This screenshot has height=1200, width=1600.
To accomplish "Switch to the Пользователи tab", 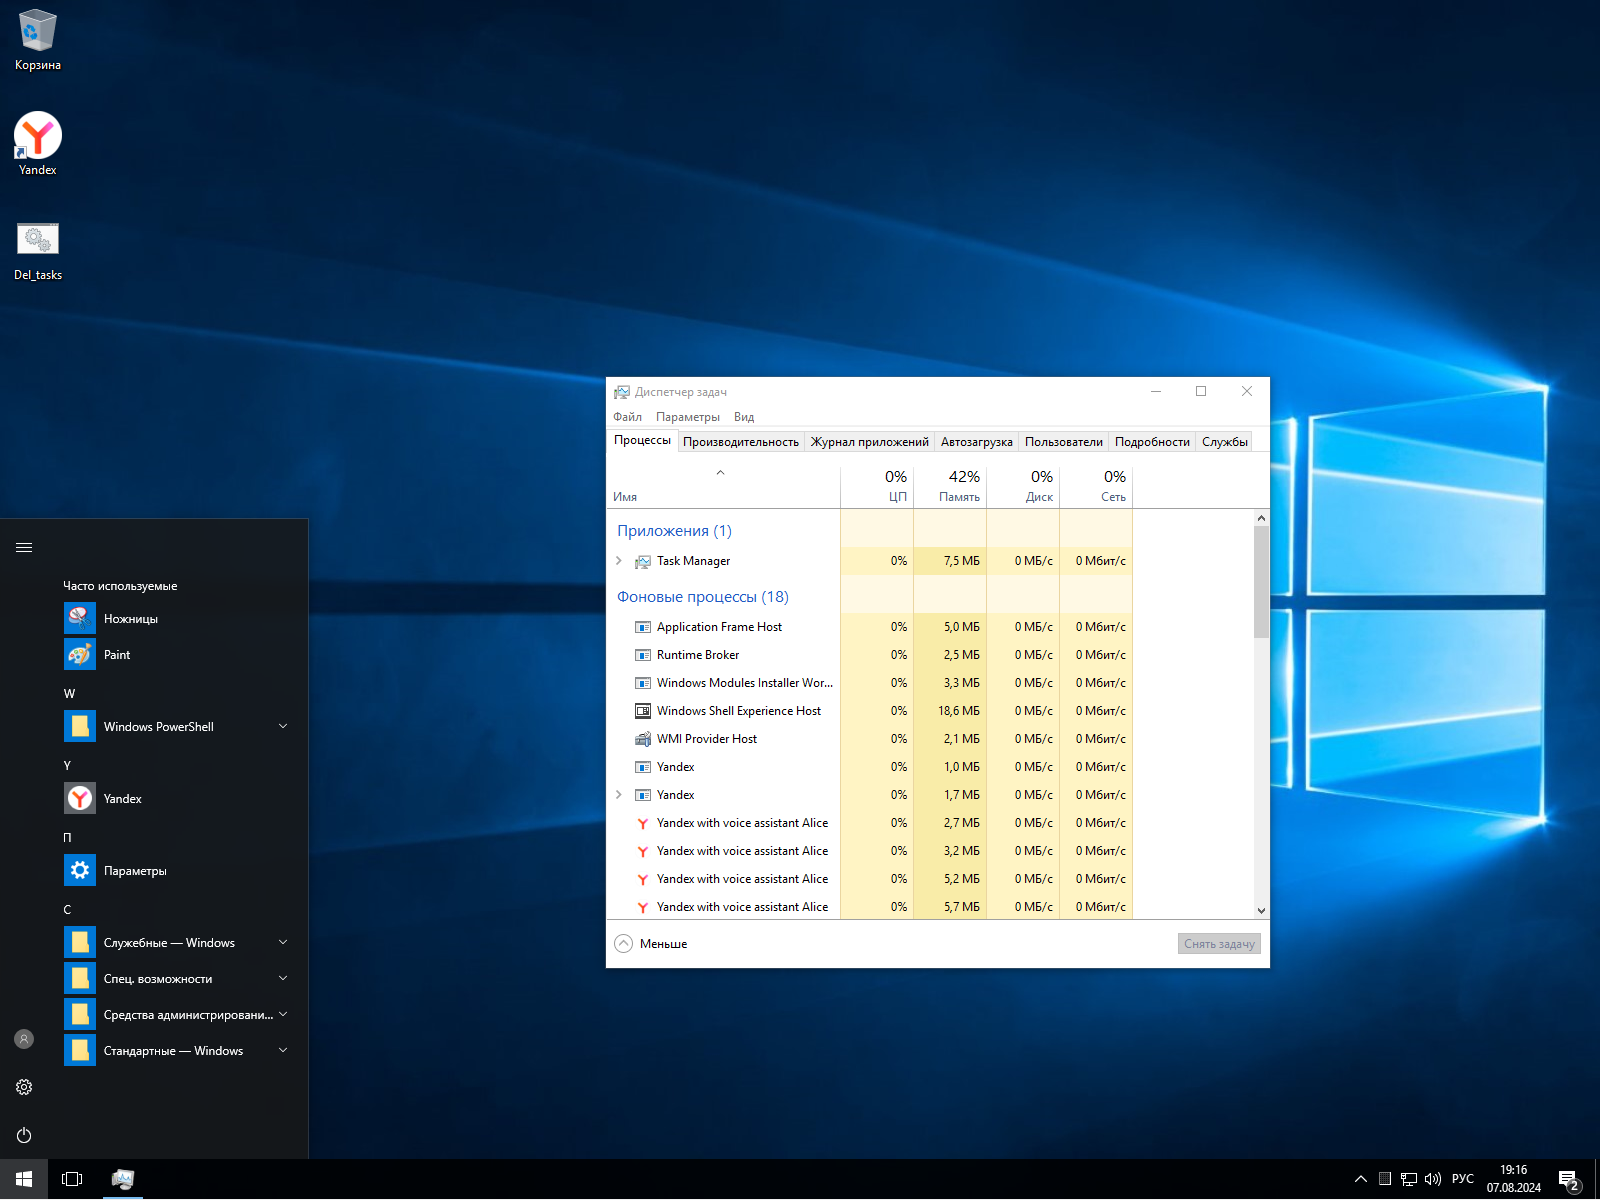I will point(1064,442).
